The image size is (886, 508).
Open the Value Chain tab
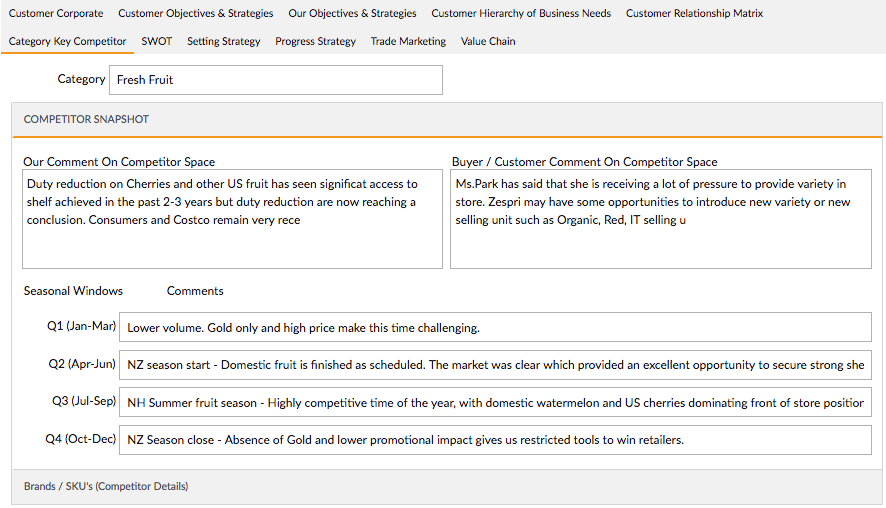pos(488,41)
